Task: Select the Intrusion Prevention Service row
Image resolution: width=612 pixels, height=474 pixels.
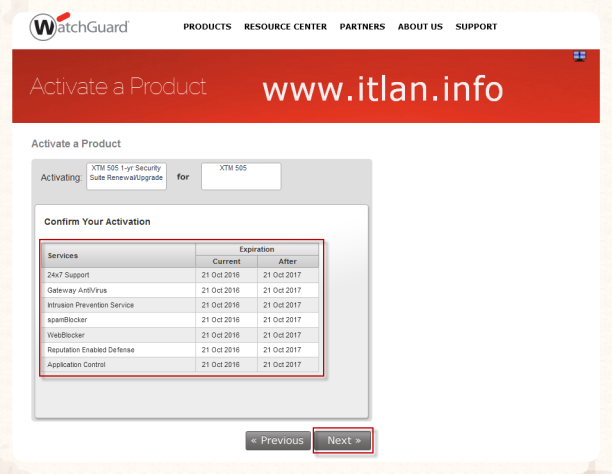Action: [x=117, y=304]
